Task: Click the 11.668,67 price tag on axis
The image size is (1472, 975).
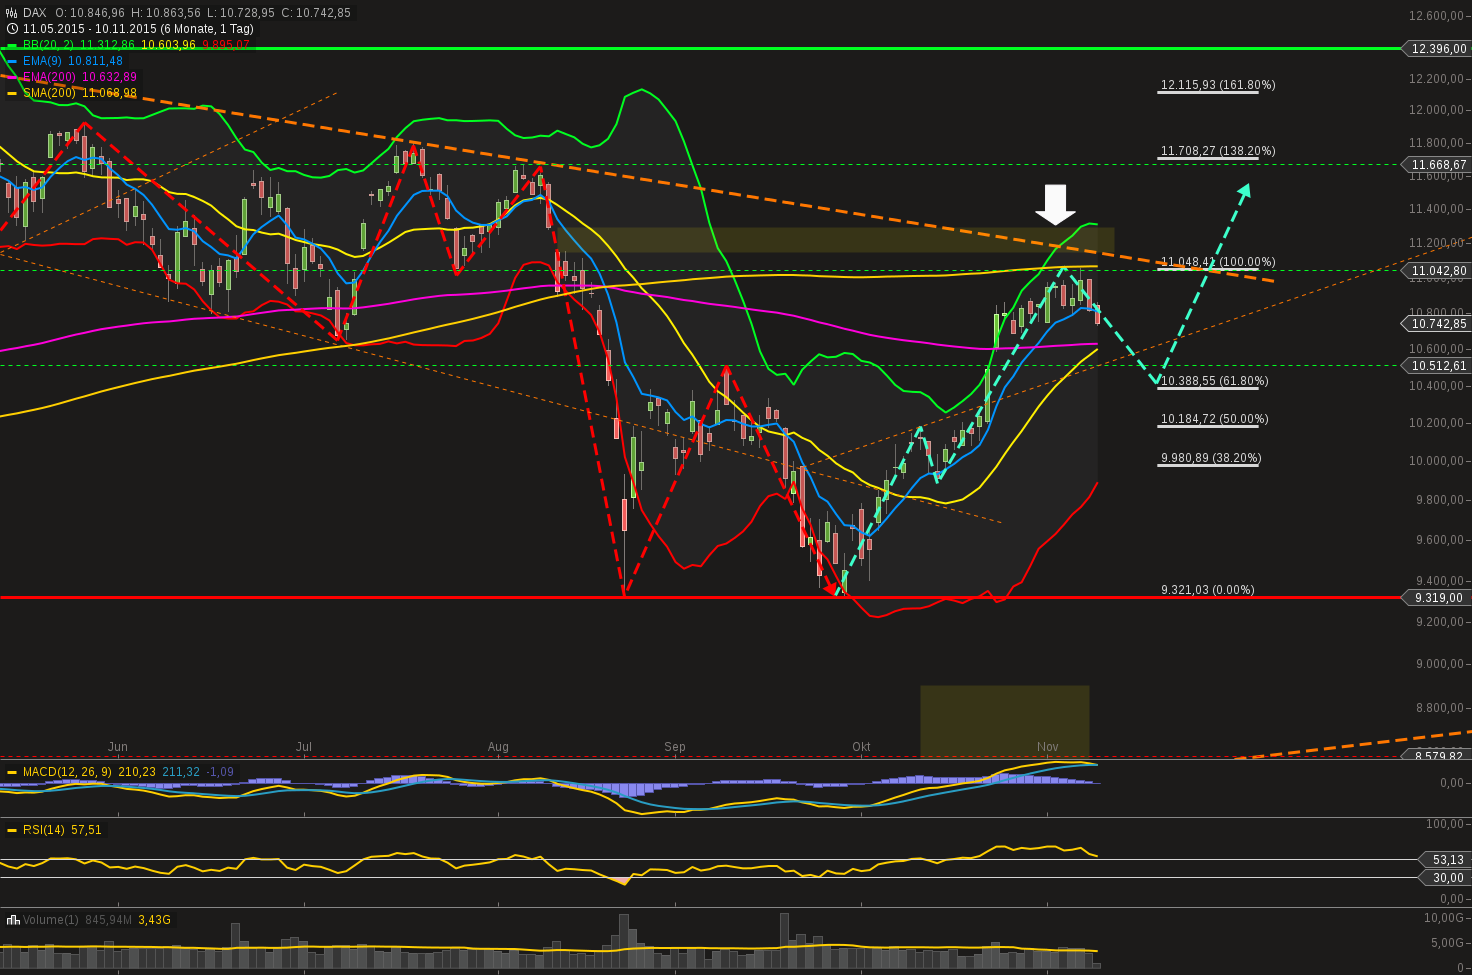Action: 1438,165
